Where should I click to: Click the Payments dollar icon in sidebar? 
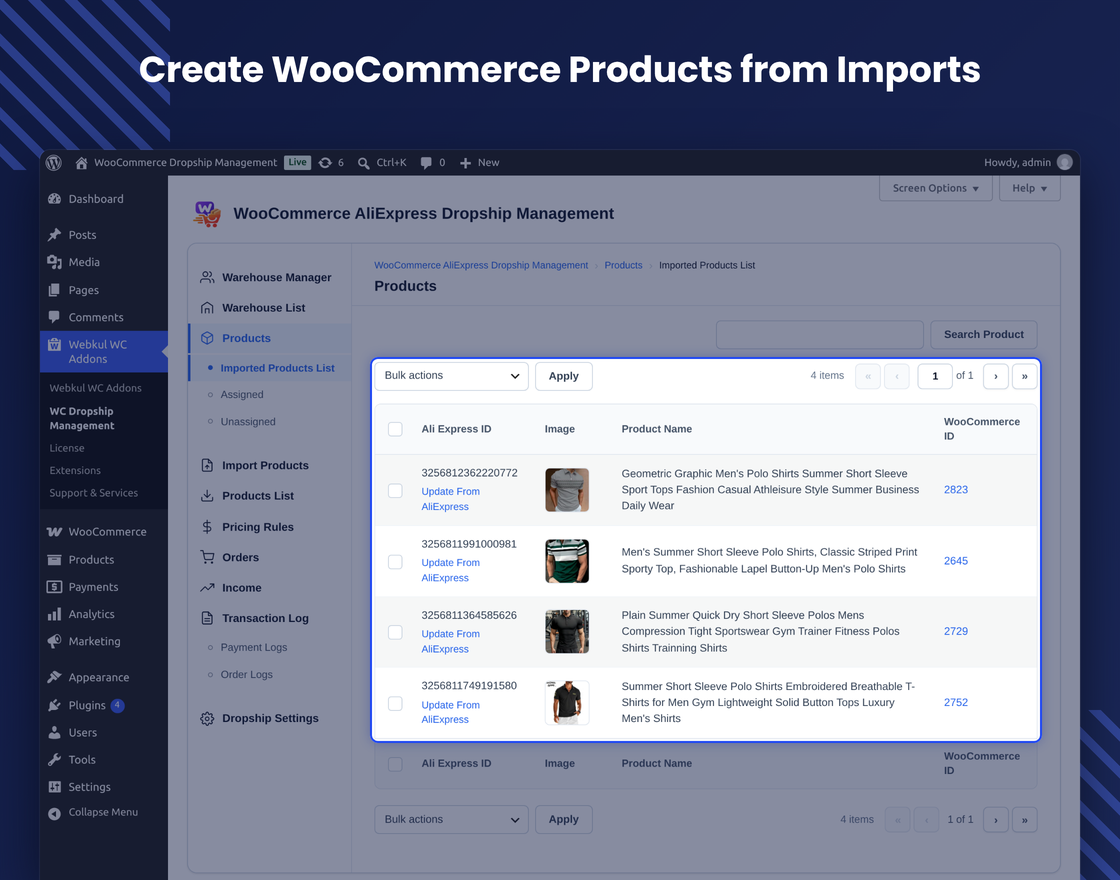coord(54,586)
